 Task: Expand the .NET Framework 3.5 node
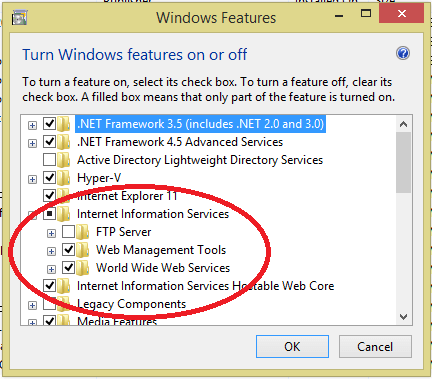pyautogui.click(x=32, y=125)
